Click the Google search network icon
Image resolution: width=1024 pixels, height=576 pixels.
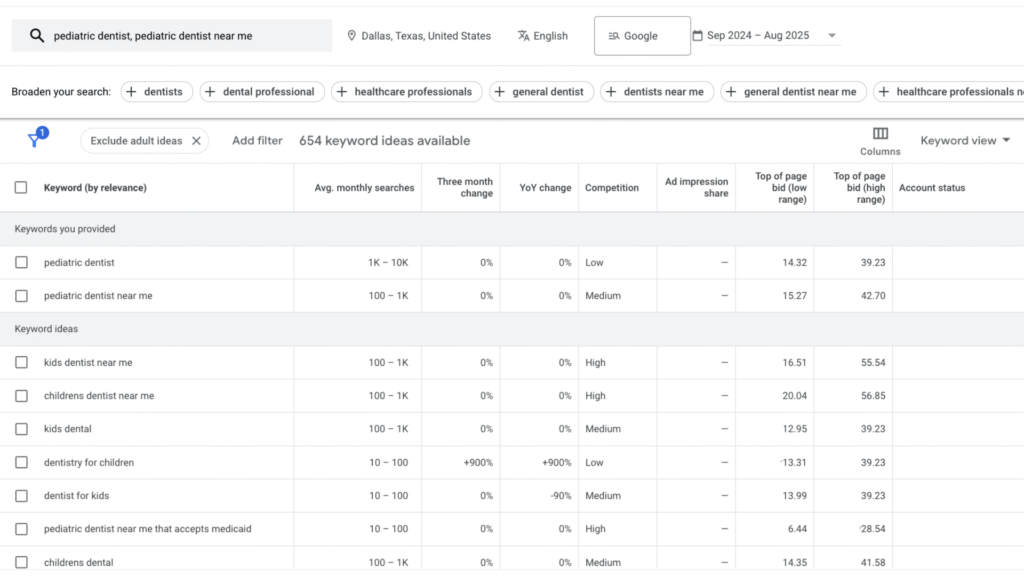tap(614, 36)
